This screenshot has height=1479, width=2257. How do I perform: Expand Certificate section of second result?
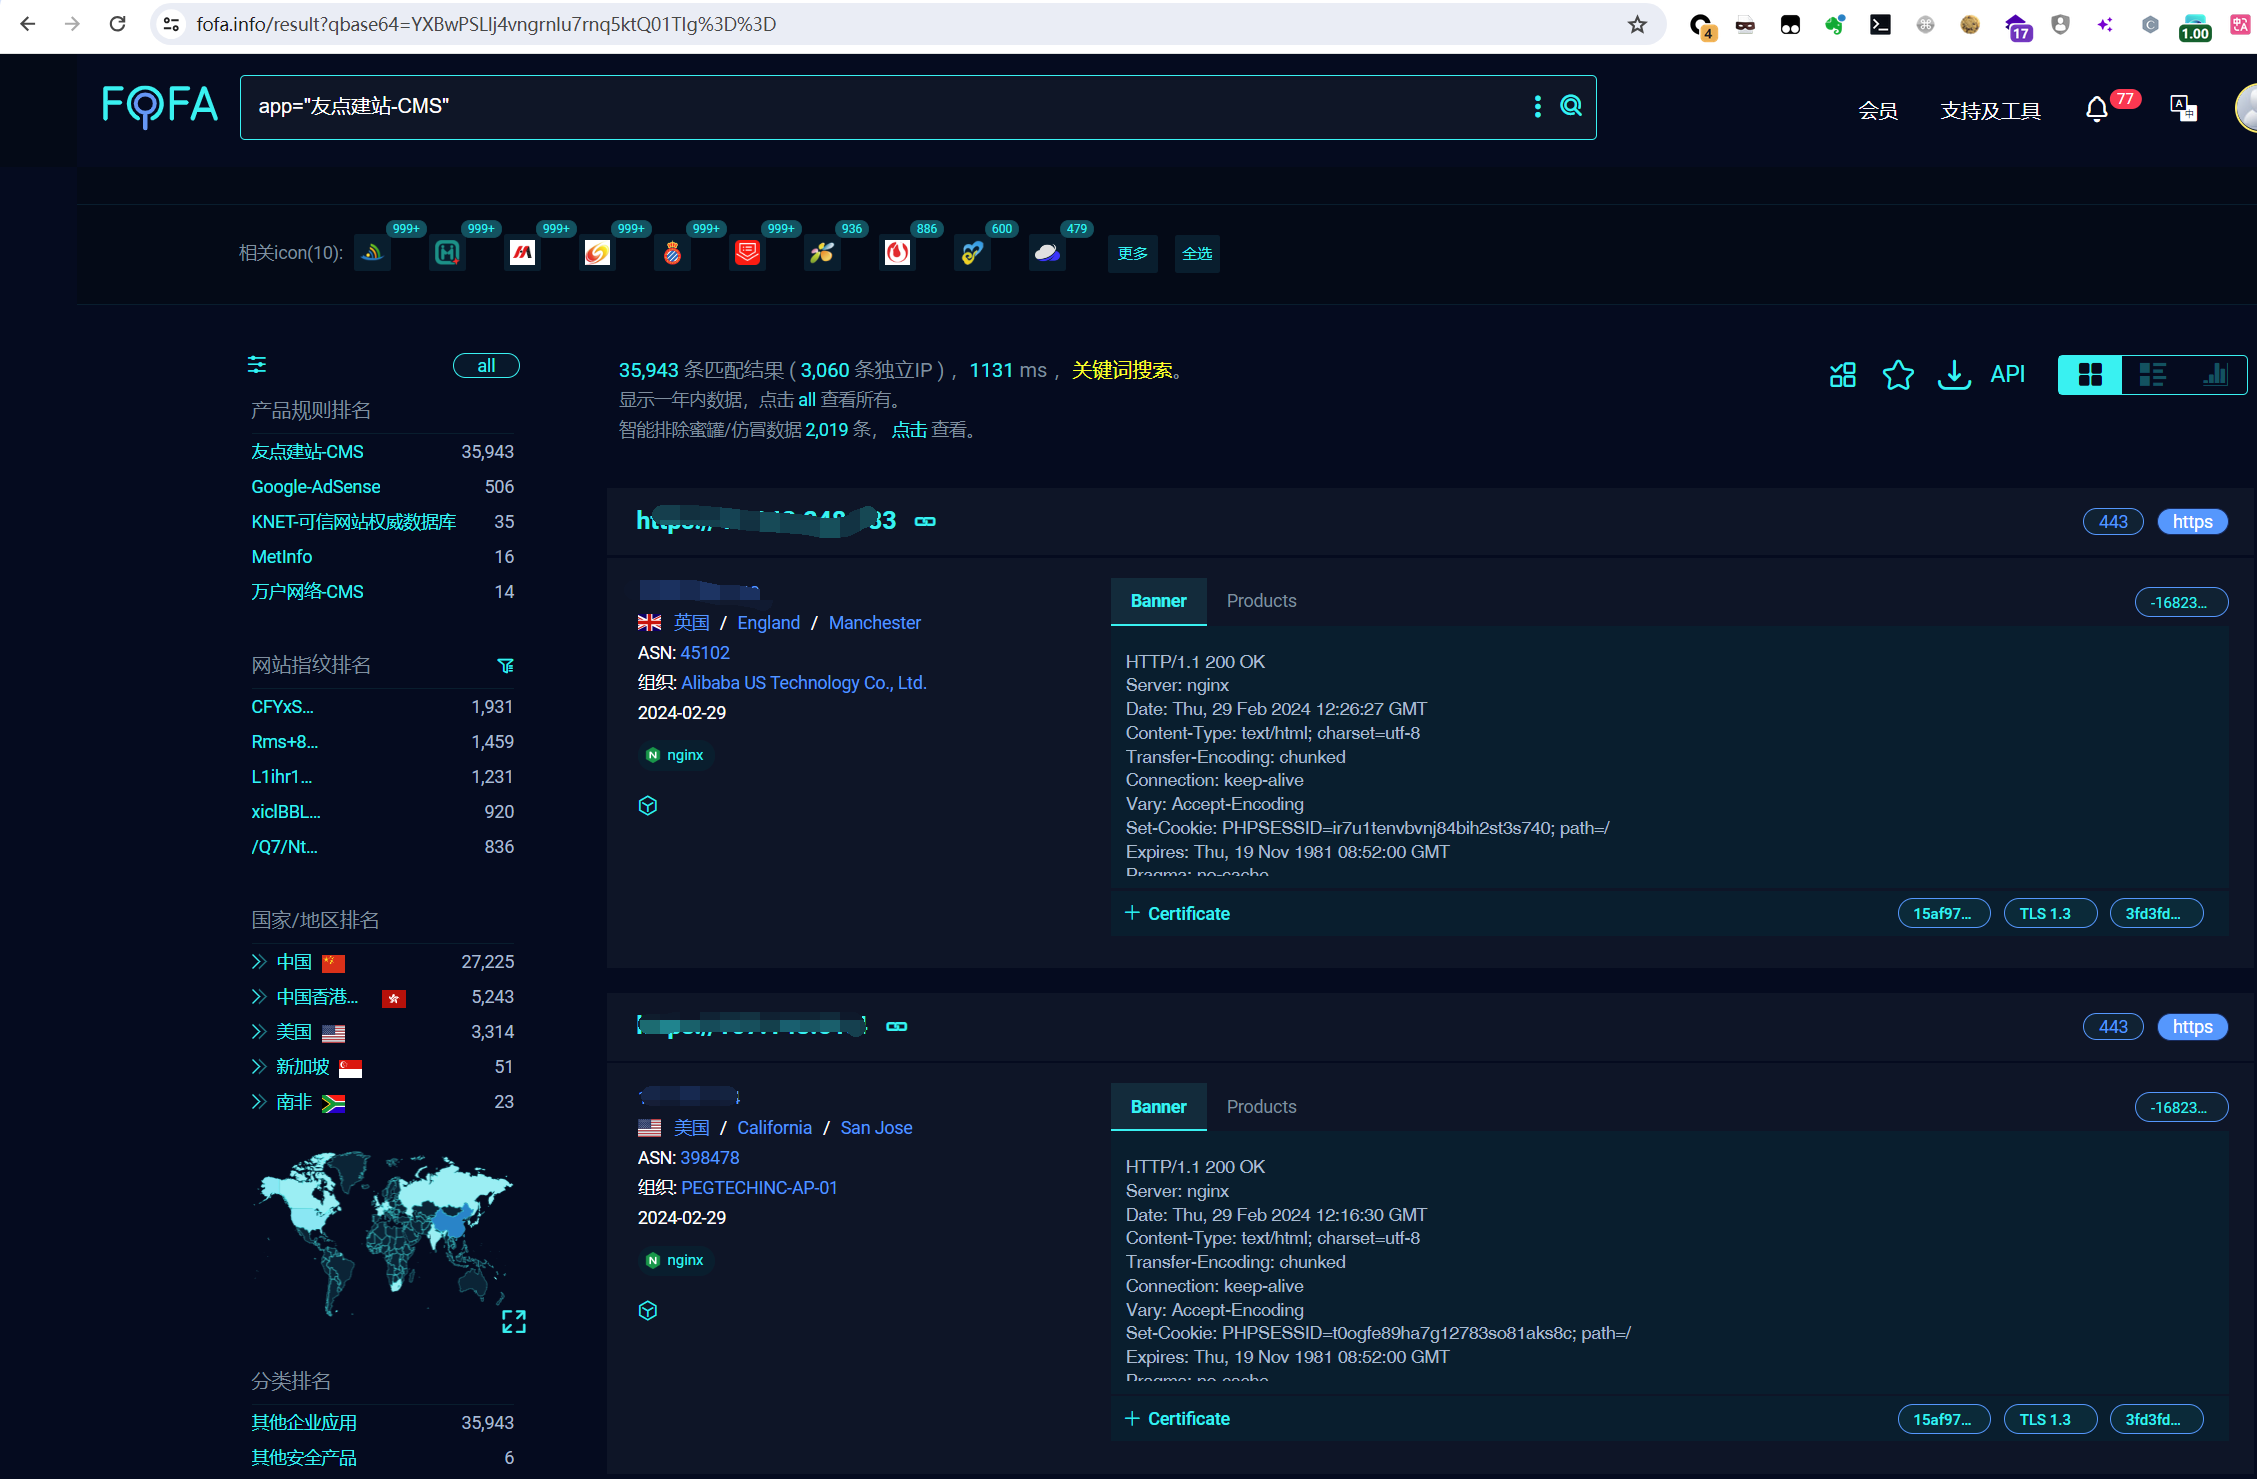(x=1177, y=1419)
